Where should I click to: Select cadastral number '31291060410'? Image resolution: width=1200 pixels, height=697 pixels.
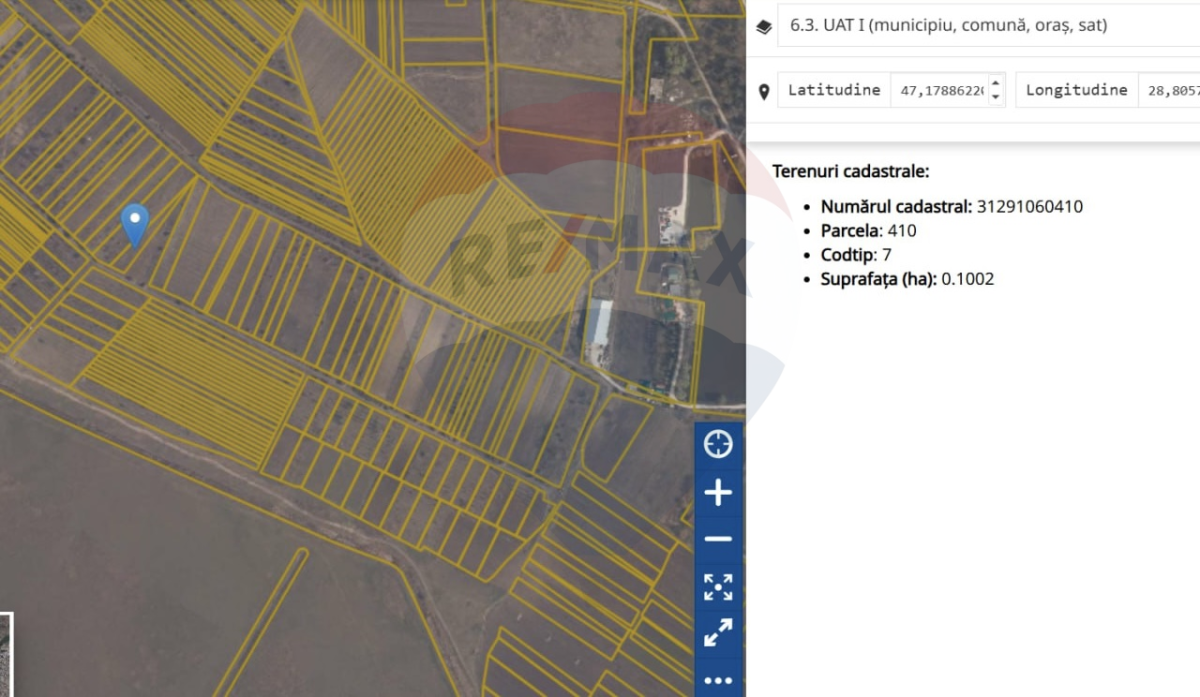pos(1030,207)
